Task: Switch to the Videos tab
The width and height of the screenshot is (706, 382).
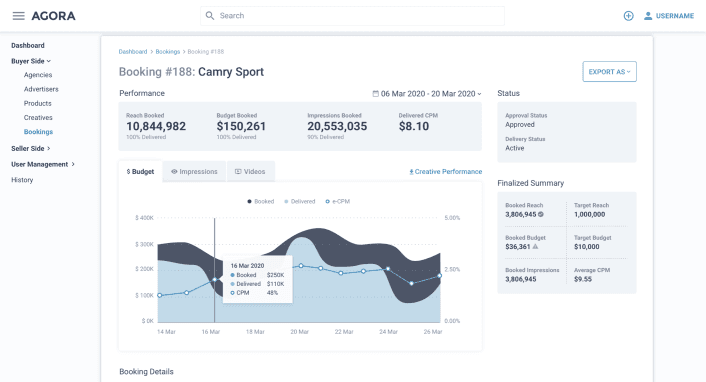Action: pyautogui.click(x=250, y=172)
